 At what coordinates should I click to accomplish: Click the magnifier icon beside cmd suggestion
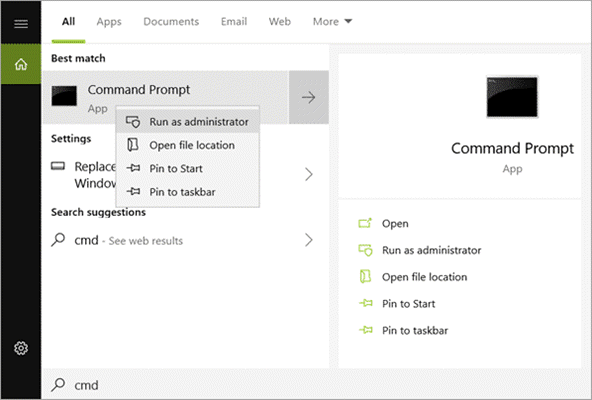pyautogui.click(x=58, y=239)
